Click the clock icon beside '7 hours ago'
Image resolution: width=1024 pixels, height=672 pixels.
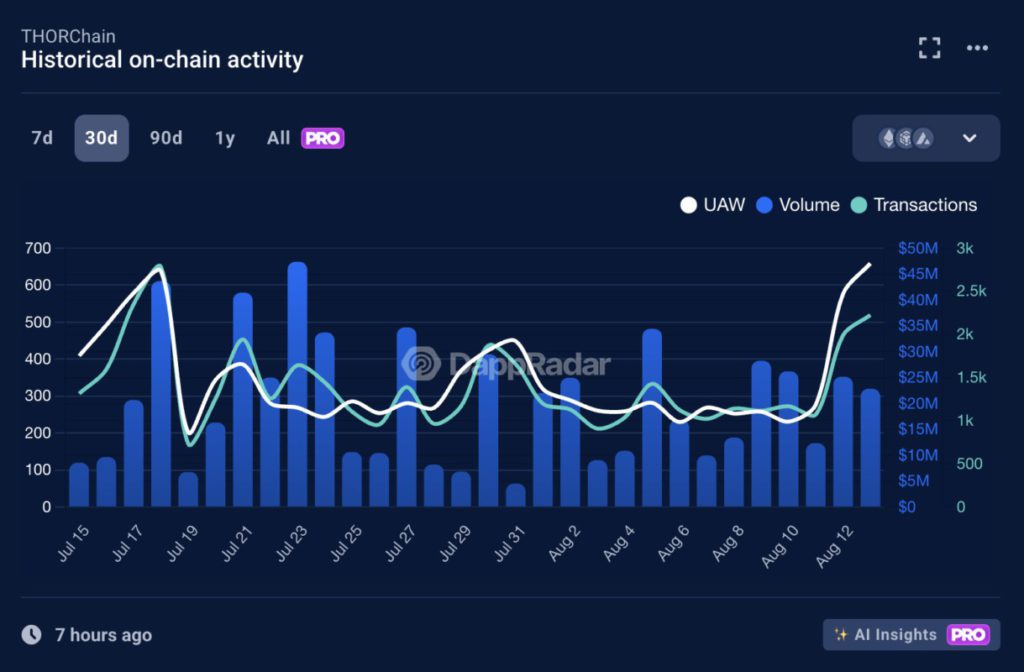[x=32, y=634]
